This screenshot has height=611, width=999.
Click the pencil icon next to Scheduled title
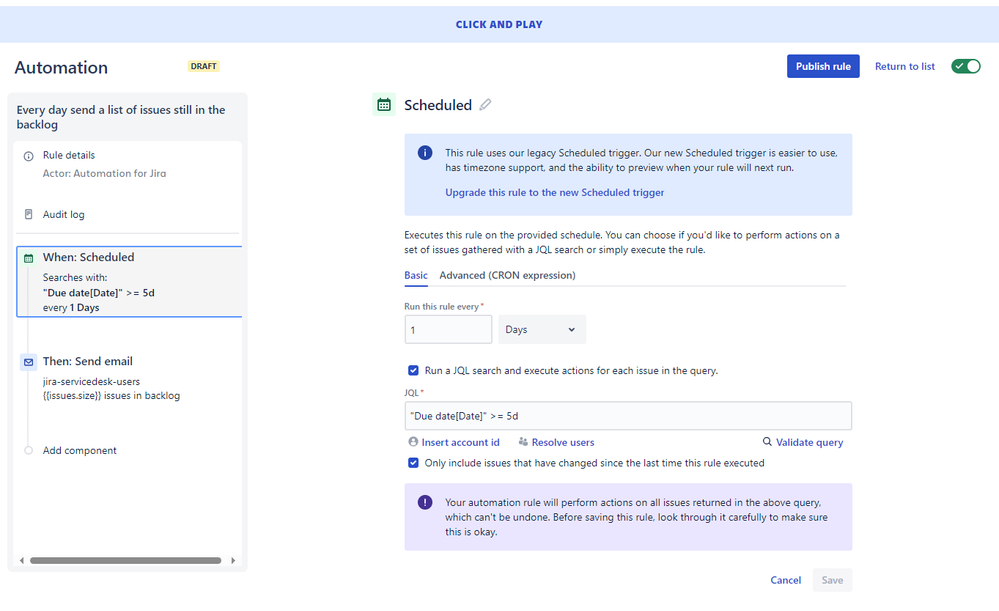485,104
